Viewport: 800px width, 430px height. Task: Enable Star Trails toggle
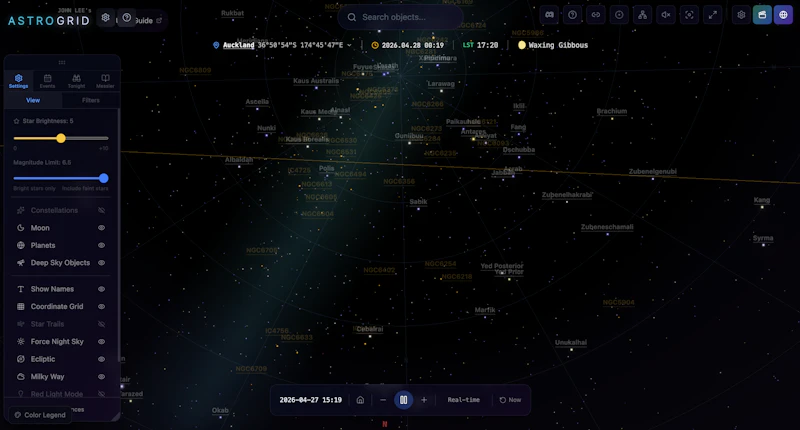(x=102, y=324)
